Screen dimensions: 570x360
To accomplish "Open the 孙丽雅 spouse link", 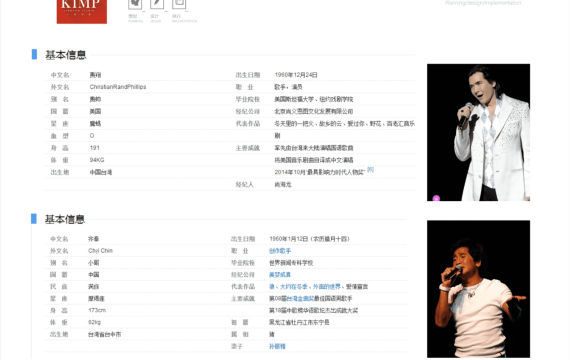I will click(277, 347).
